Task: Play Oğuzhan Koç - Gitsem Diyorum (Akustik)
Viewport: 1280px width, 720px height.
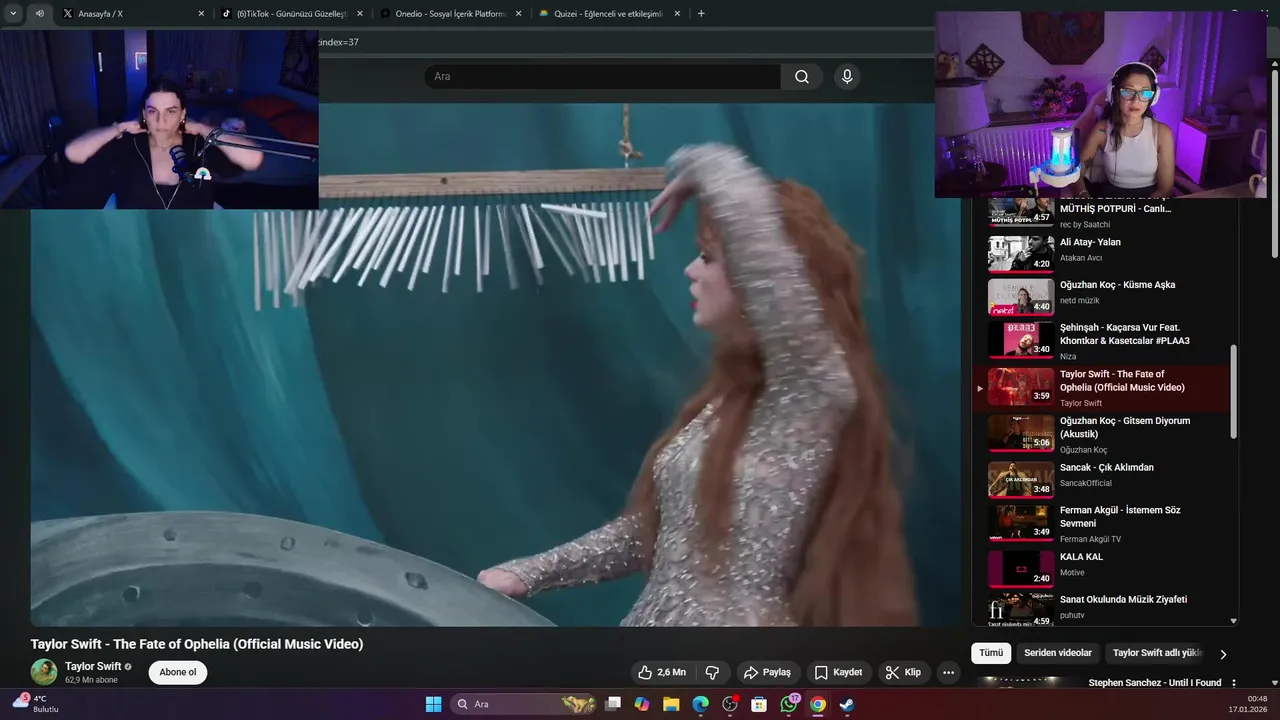Action: (1100, 434)
